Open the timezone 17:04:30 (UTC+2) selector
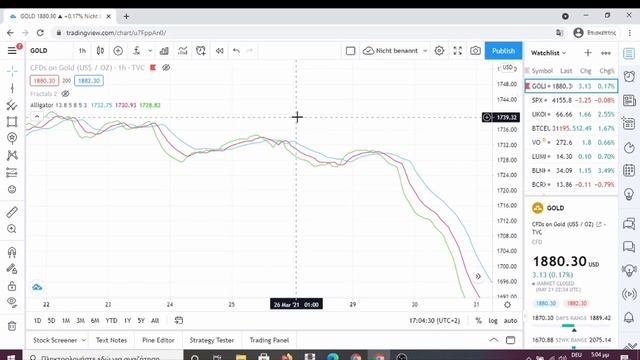The width and height of the screenshot is (640, 360). click(434, 321)
